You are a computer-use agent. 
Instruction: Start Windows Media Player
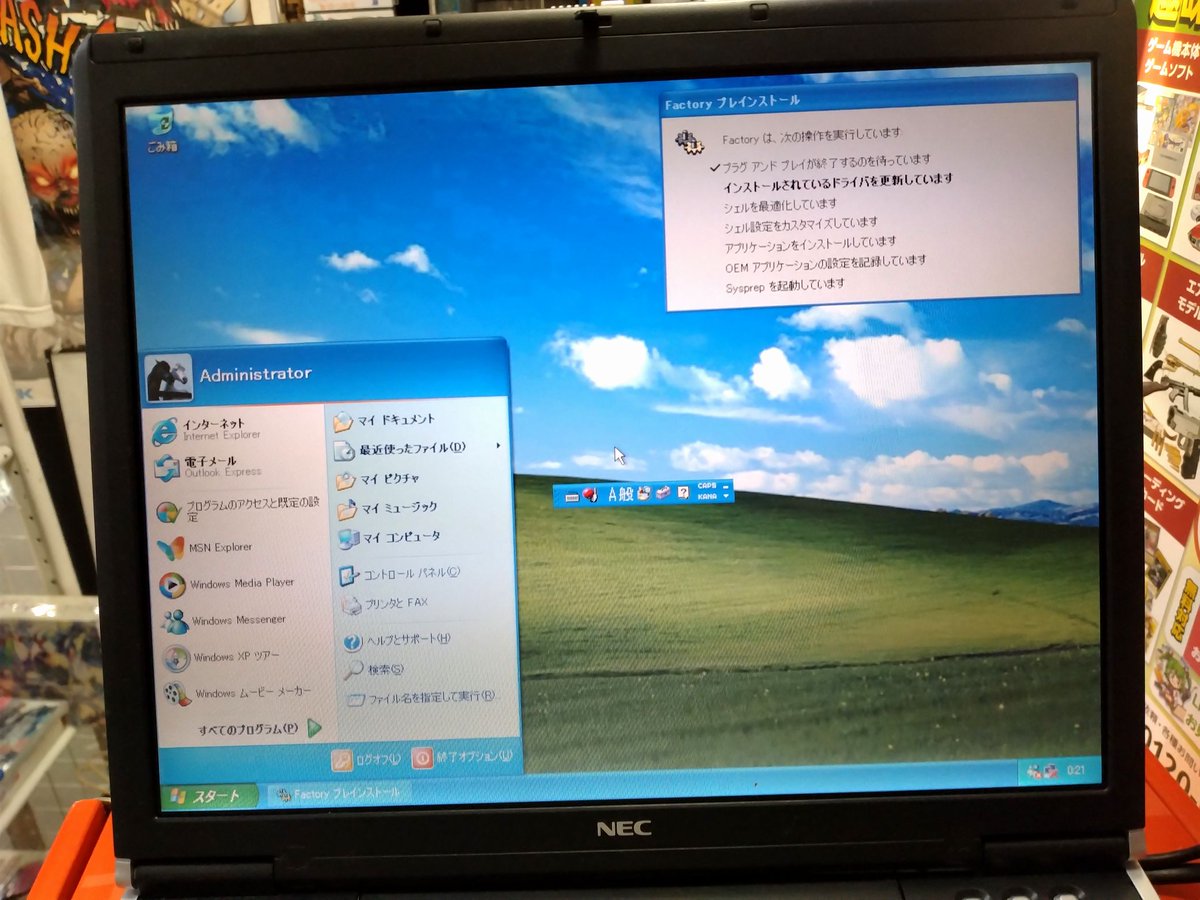(227, 583)
